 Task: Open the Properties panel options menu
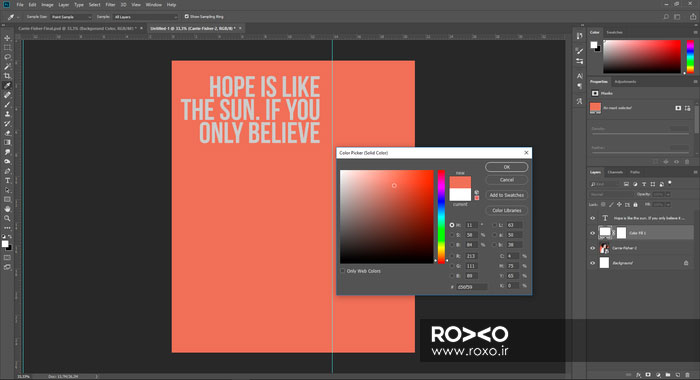(x=695, y=82)
